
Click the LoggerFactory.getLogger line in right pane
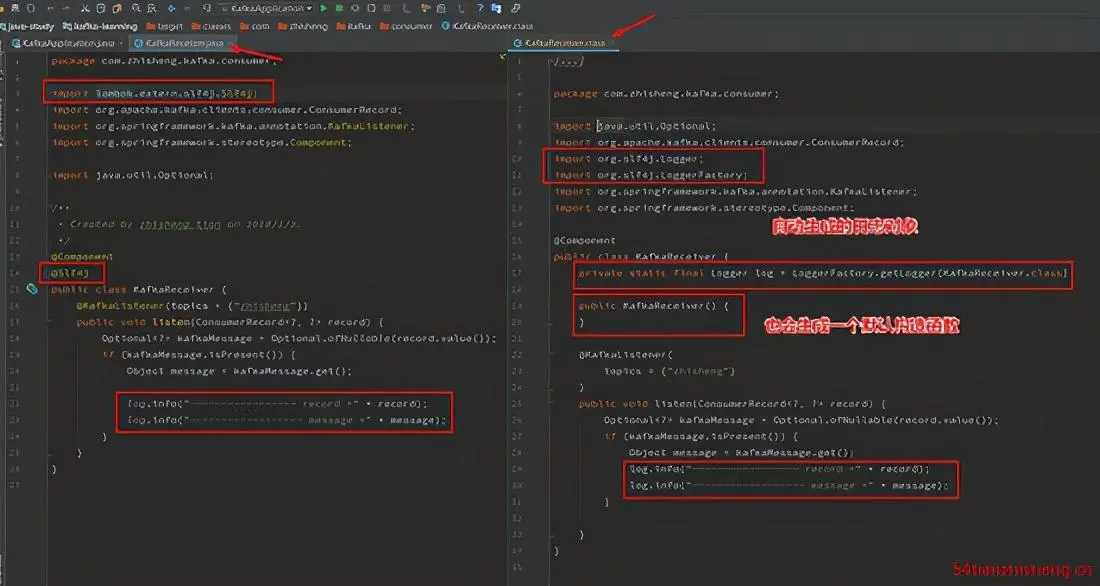(821, 274)
